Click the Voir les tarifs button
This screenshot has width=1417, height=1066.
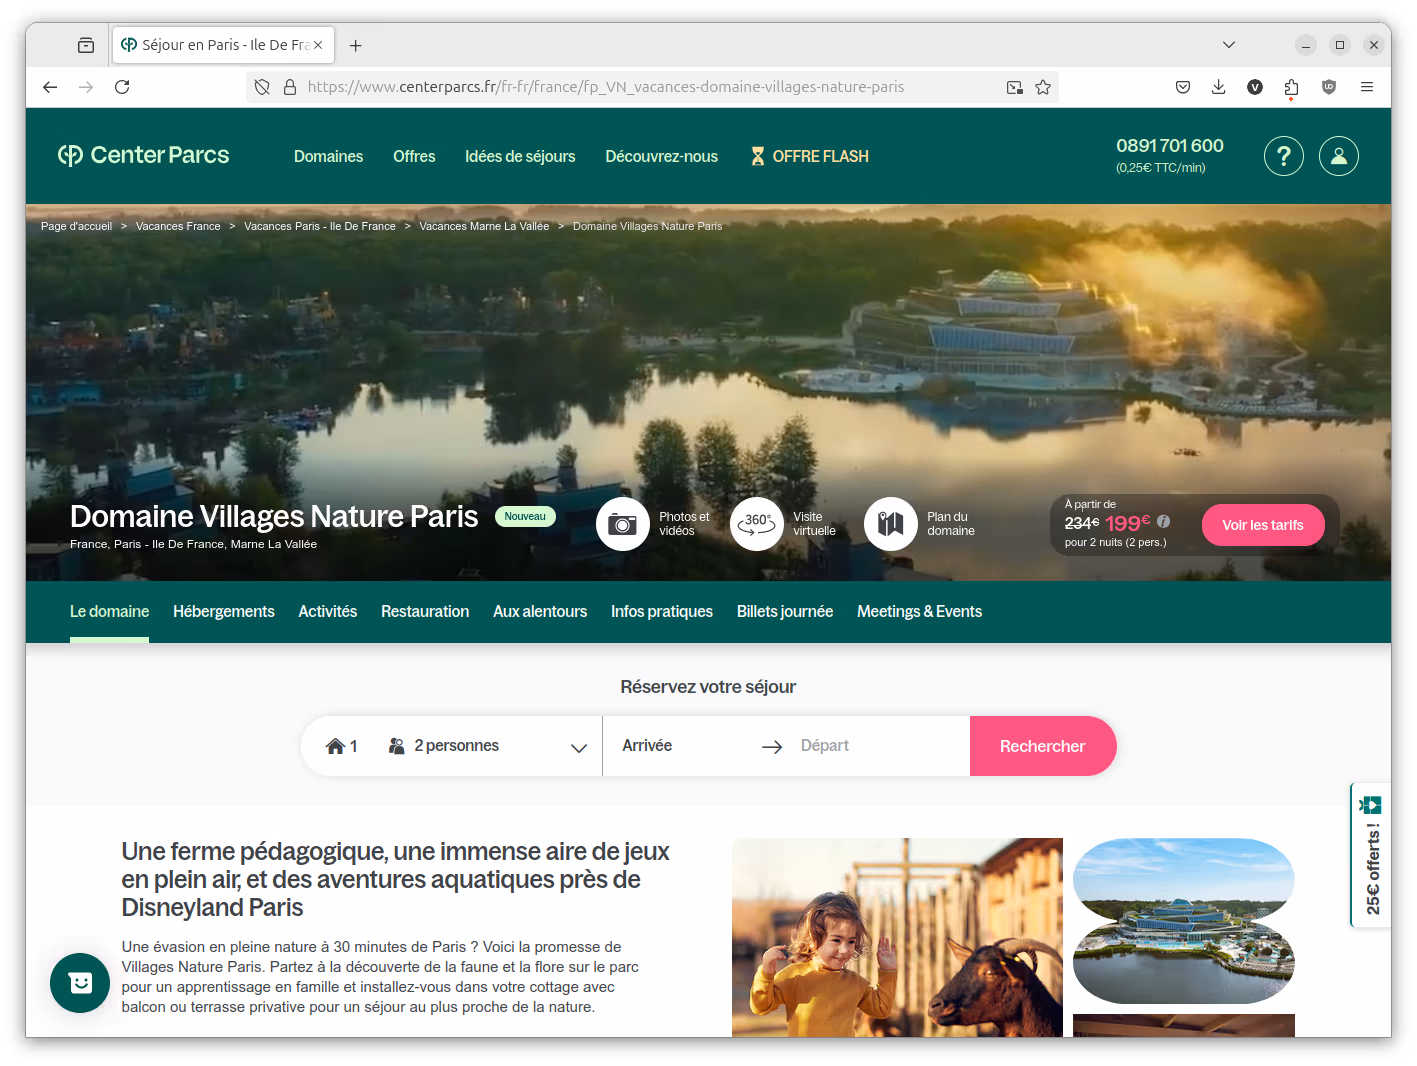click(x=1263, y=525)
